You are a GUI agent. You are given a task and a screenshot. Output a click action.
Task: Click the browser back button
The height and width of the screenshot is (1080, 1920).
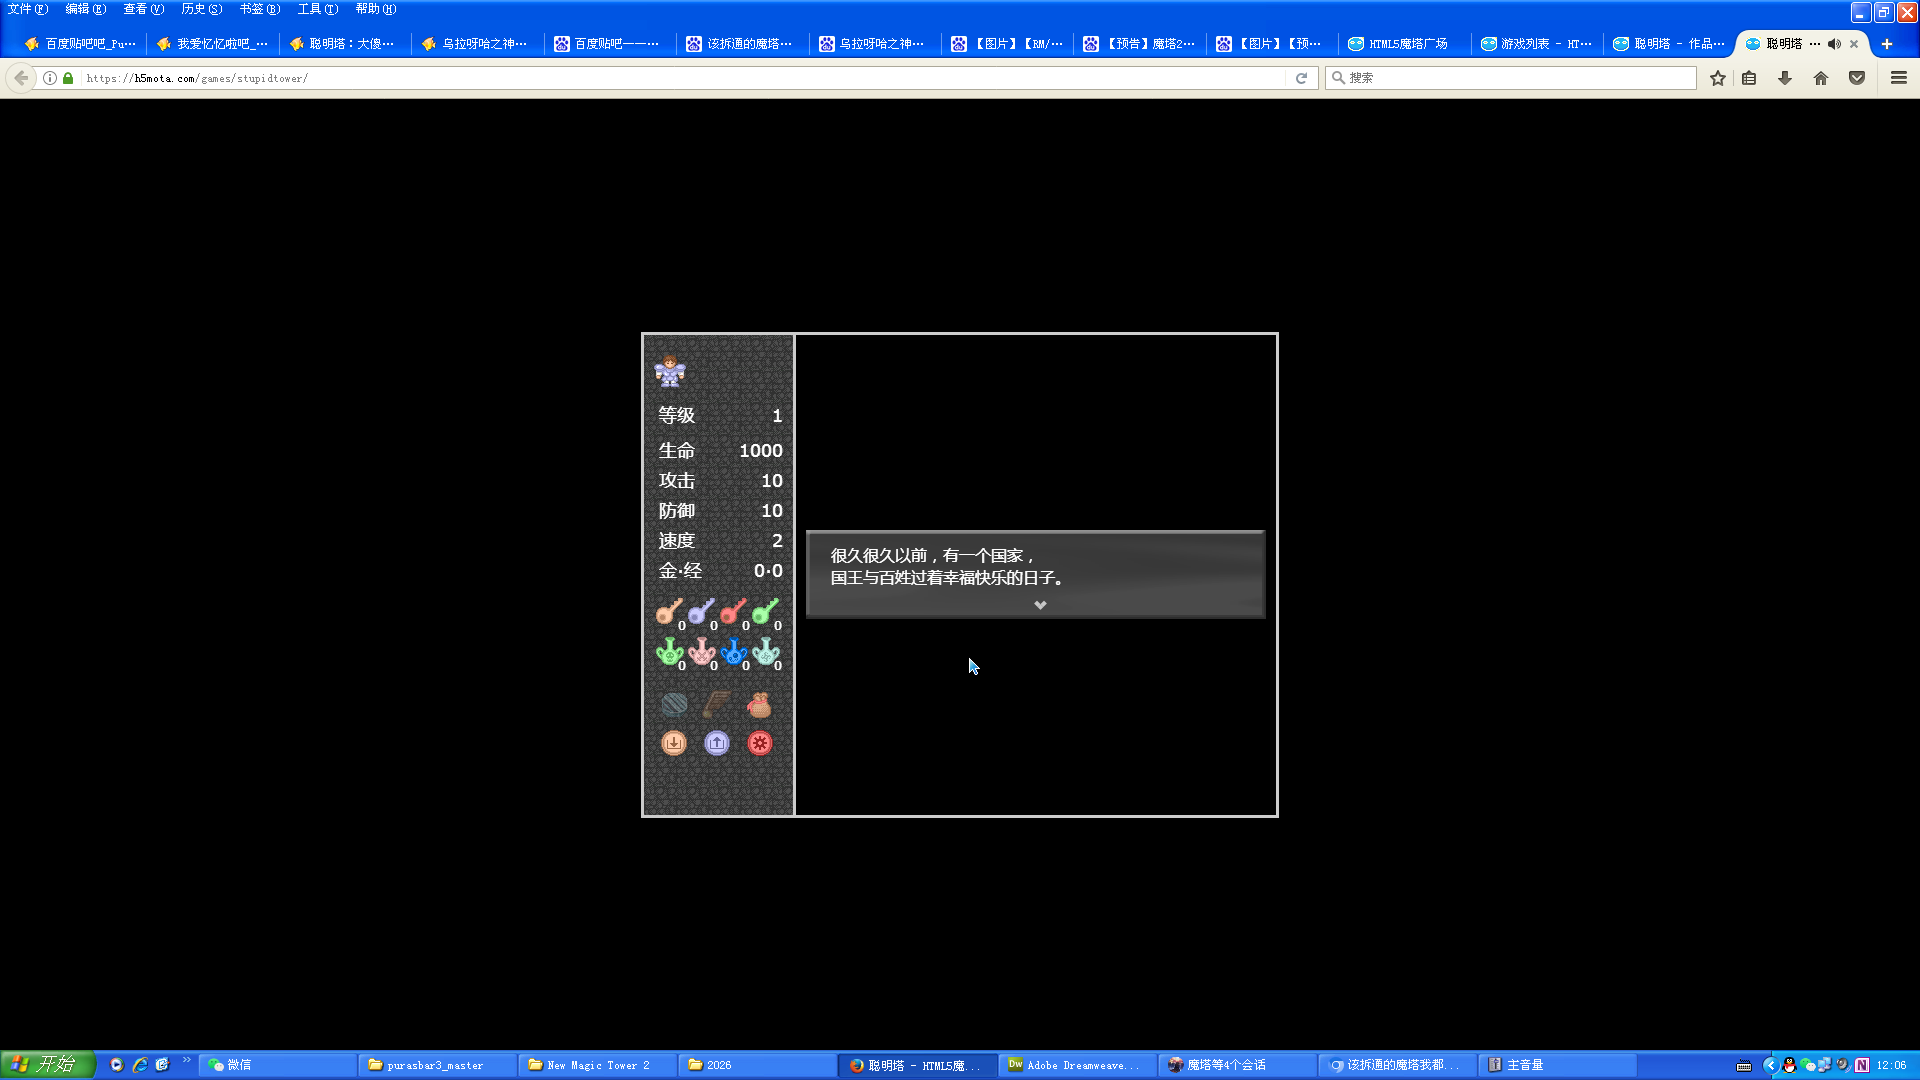pos(21,78)
